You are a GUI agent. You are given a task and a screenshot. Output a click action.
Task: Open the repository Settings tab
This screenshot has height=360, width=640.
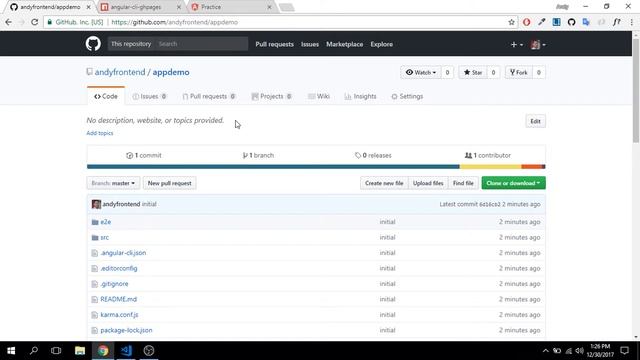click(407, 96)
